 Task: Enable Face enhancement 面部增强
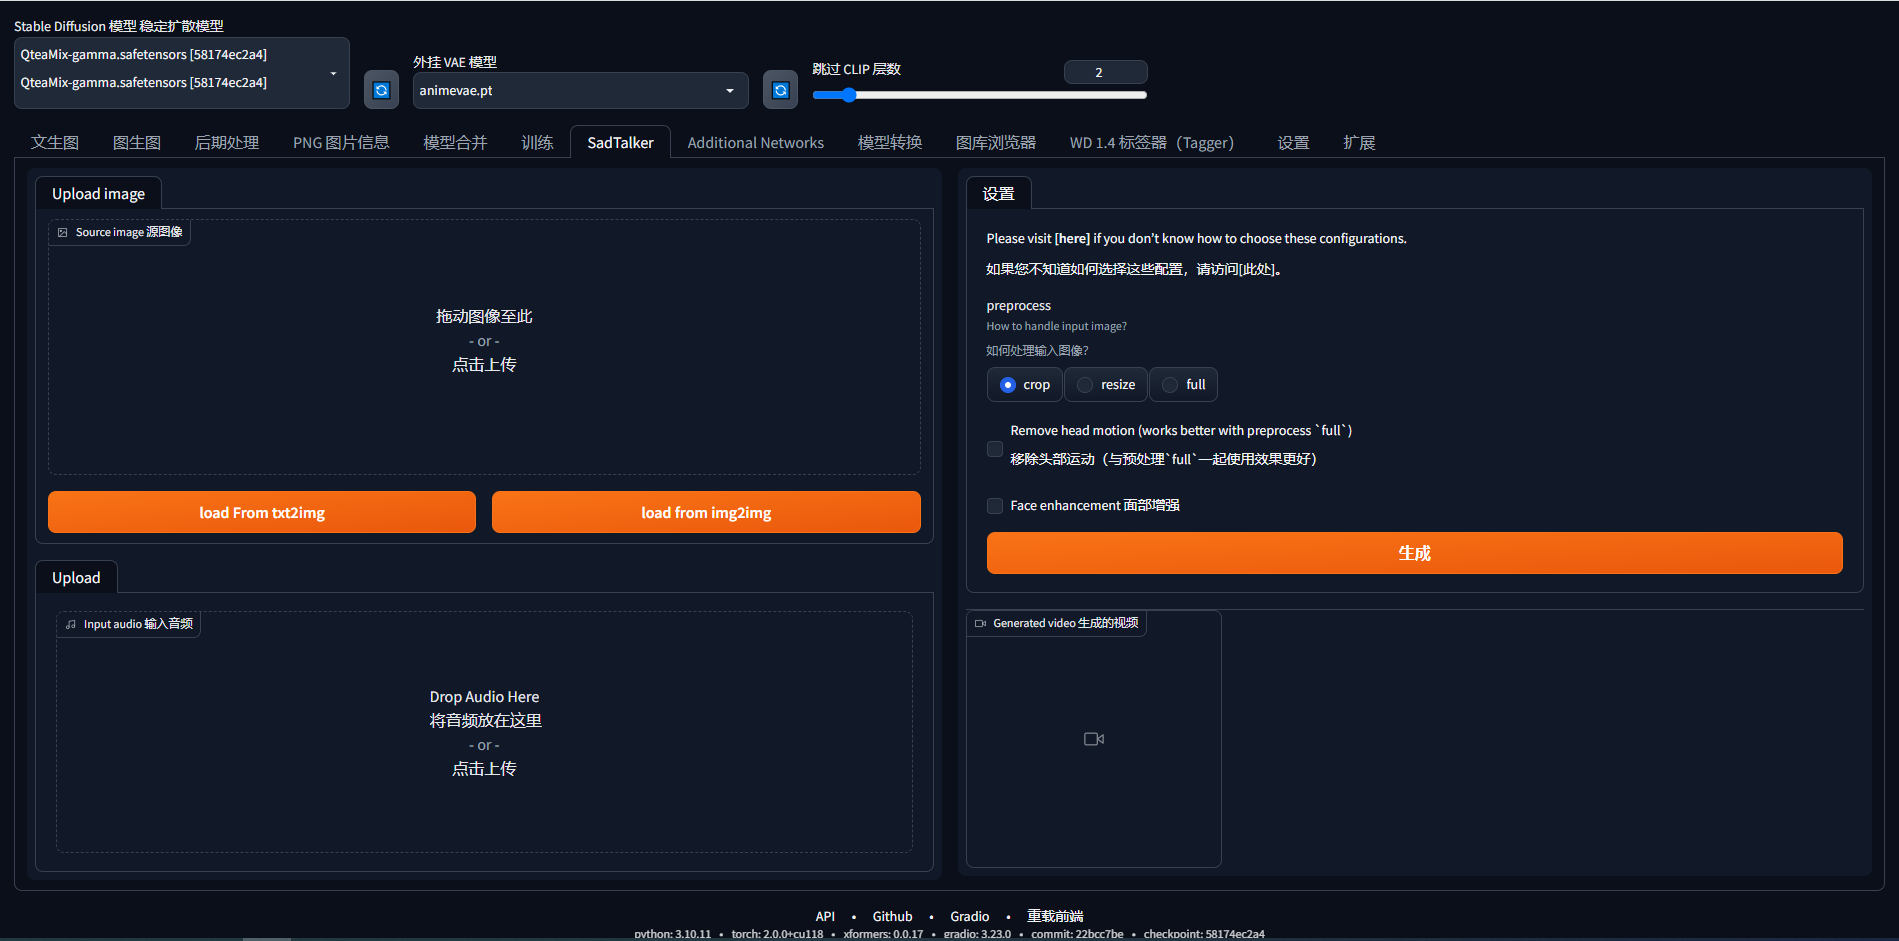point(994,506)
